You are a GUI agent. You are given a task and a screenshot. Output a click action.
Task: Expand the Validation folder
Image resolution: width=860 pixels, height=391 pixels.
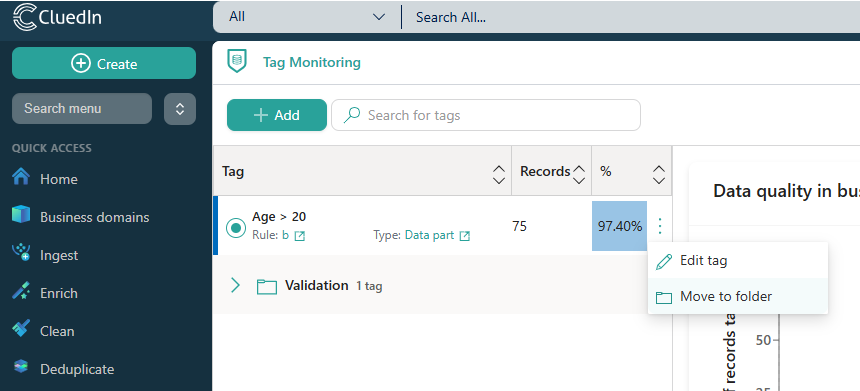(x=235, y=285)
